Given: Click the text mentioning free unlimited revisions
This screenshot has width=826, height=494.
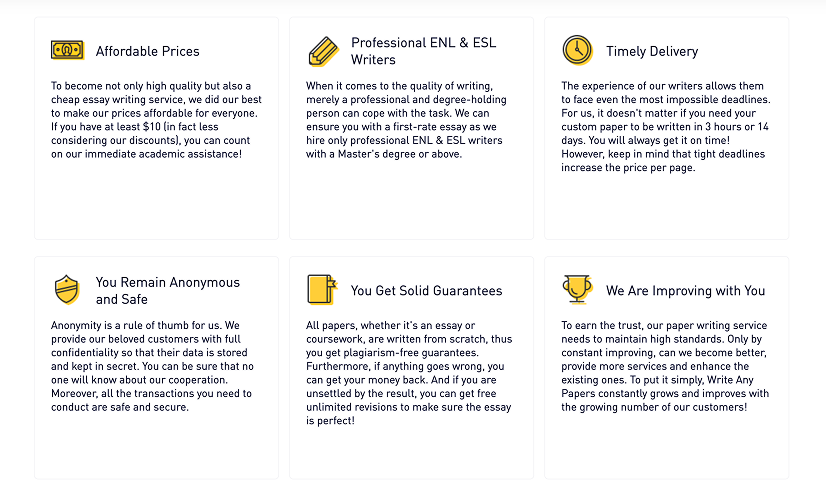Looking at the screenshot, I should [x=410, y=407].
